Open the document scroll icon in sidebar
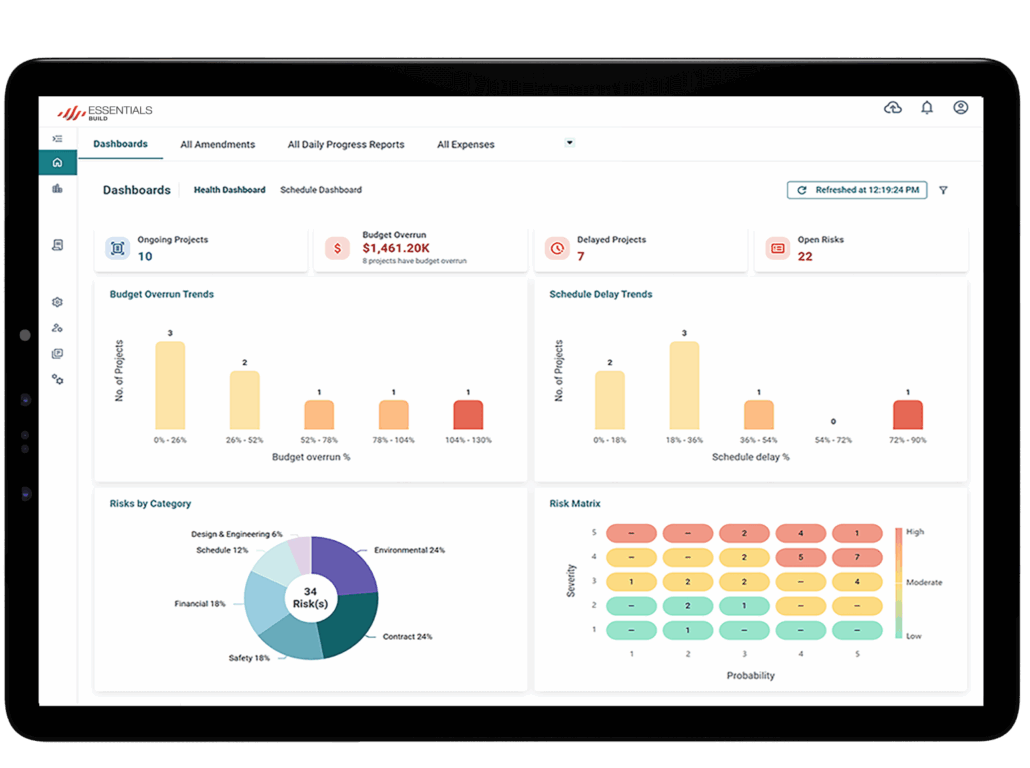This screenshot has height=768, width=1030. click(57, 245)
